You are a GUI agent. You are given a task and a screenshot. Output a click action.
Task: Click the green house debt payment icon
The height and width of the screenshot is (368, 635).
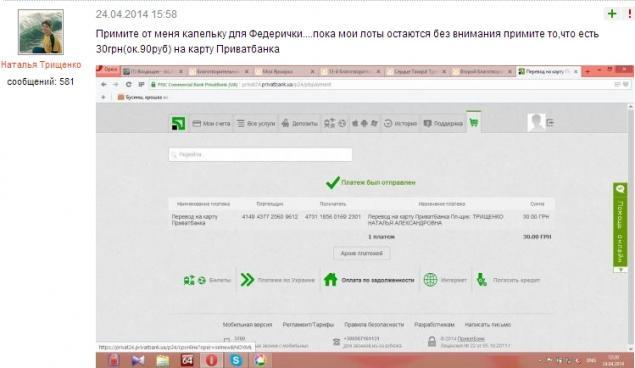[330, 280]
